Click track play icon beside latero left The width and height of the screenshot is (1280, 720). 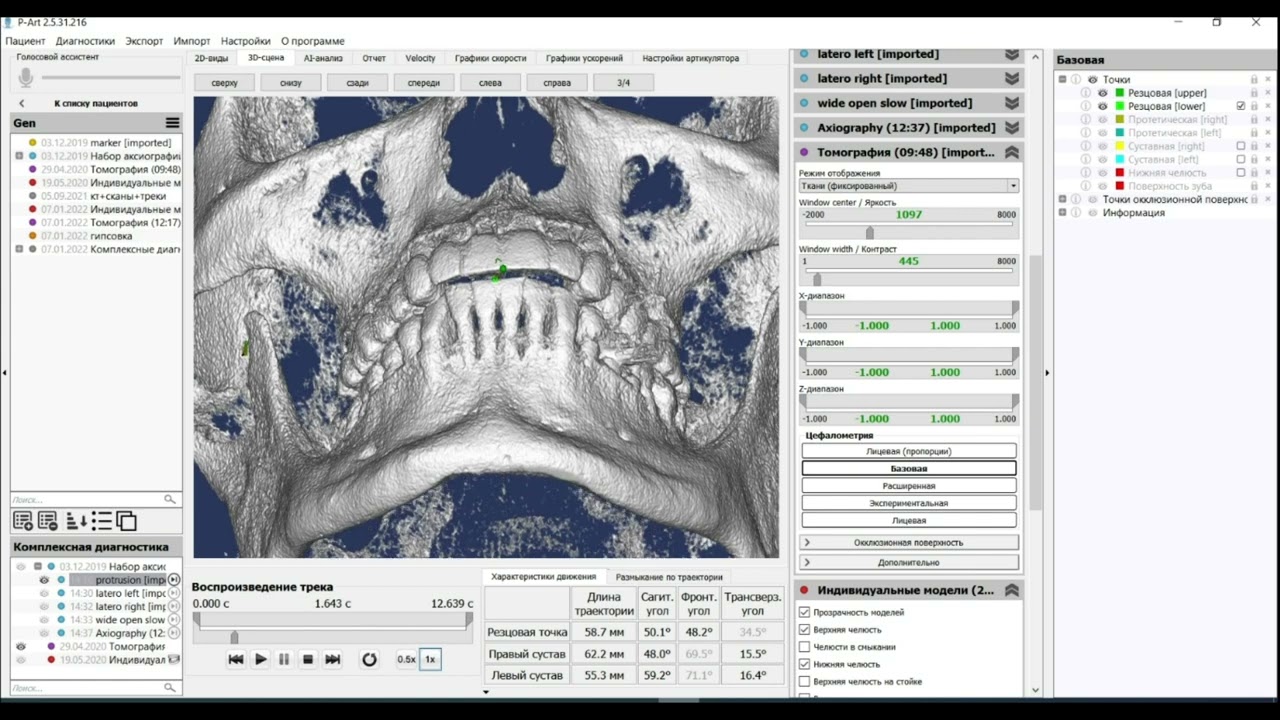[x=173, y=593]
